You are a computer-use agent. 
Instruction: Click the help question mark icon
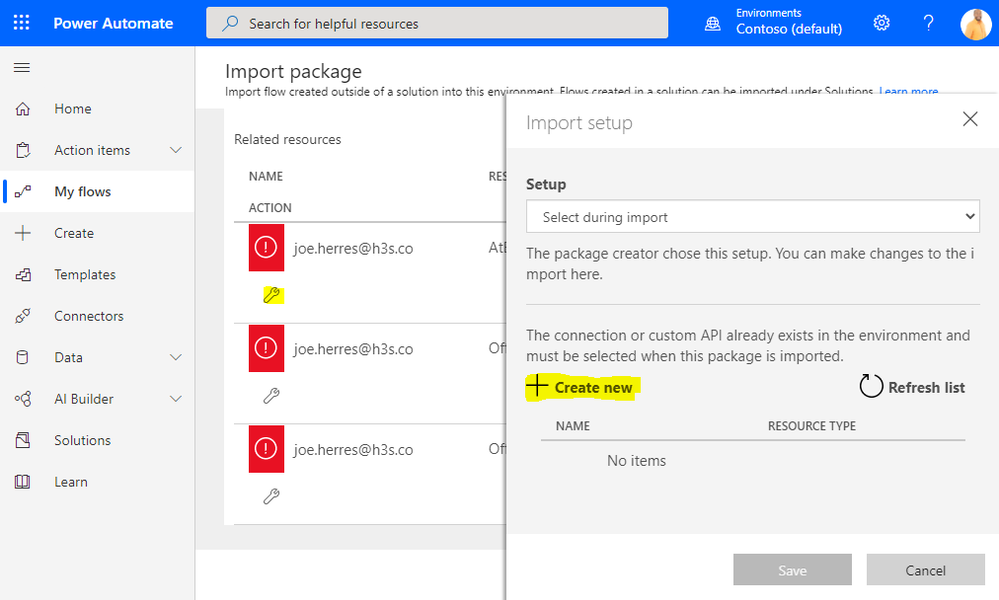928,23
